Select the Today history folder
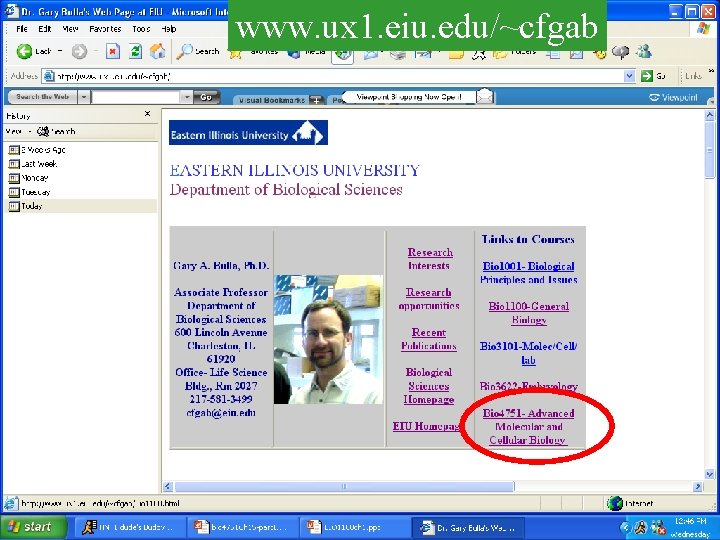 coord(26,206)
